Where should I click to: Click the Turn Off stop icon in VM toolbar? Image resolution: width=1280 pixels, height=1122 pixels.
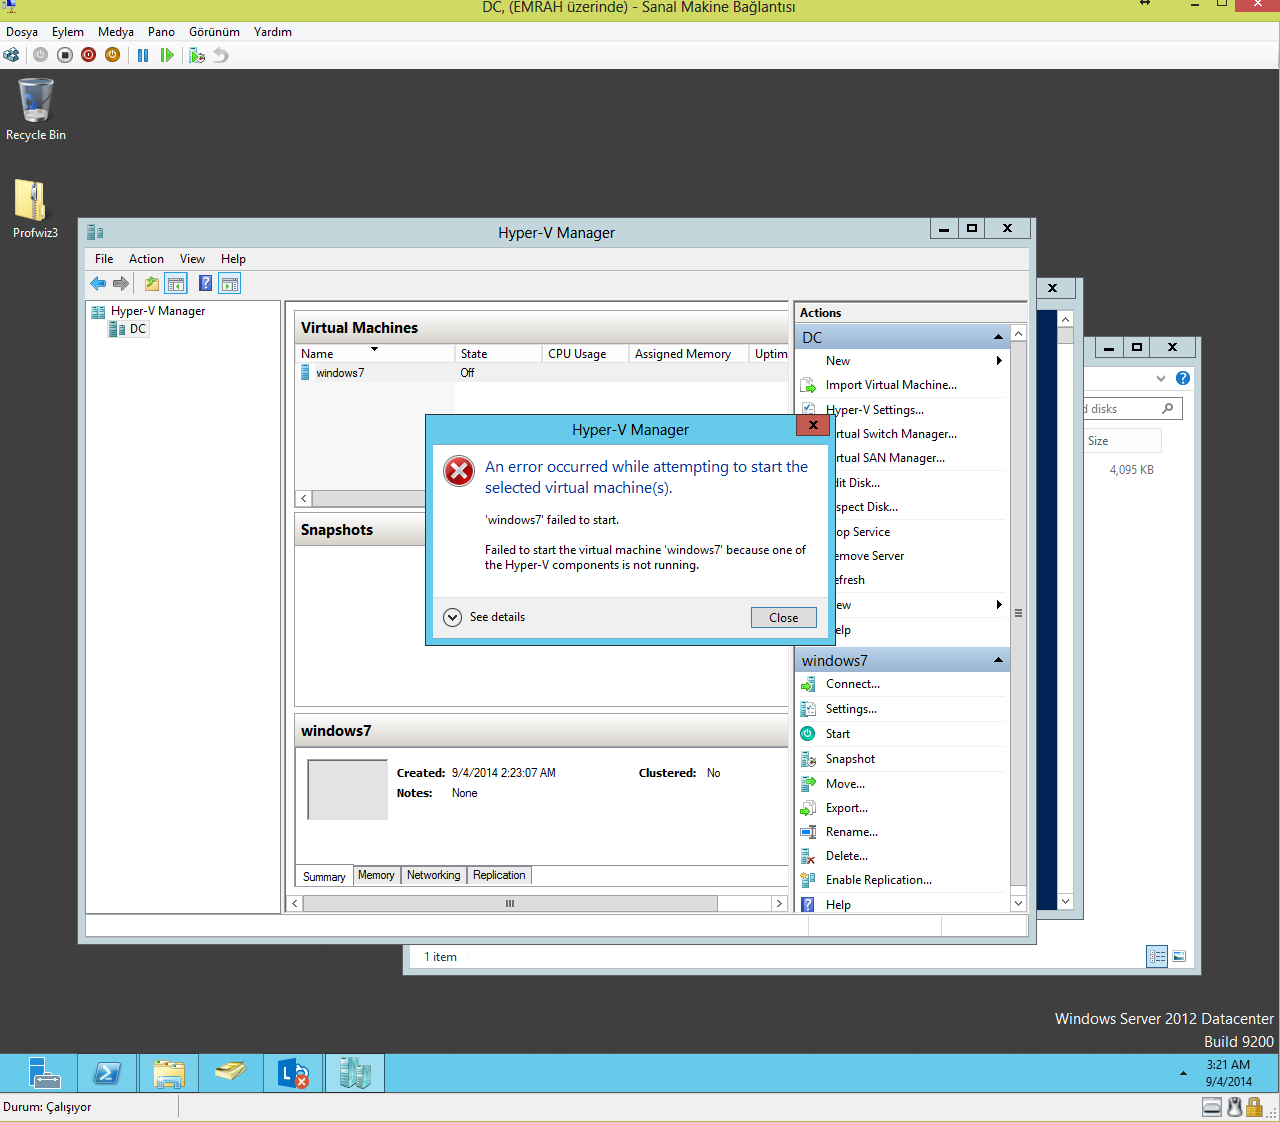click(x=64, y=55)
